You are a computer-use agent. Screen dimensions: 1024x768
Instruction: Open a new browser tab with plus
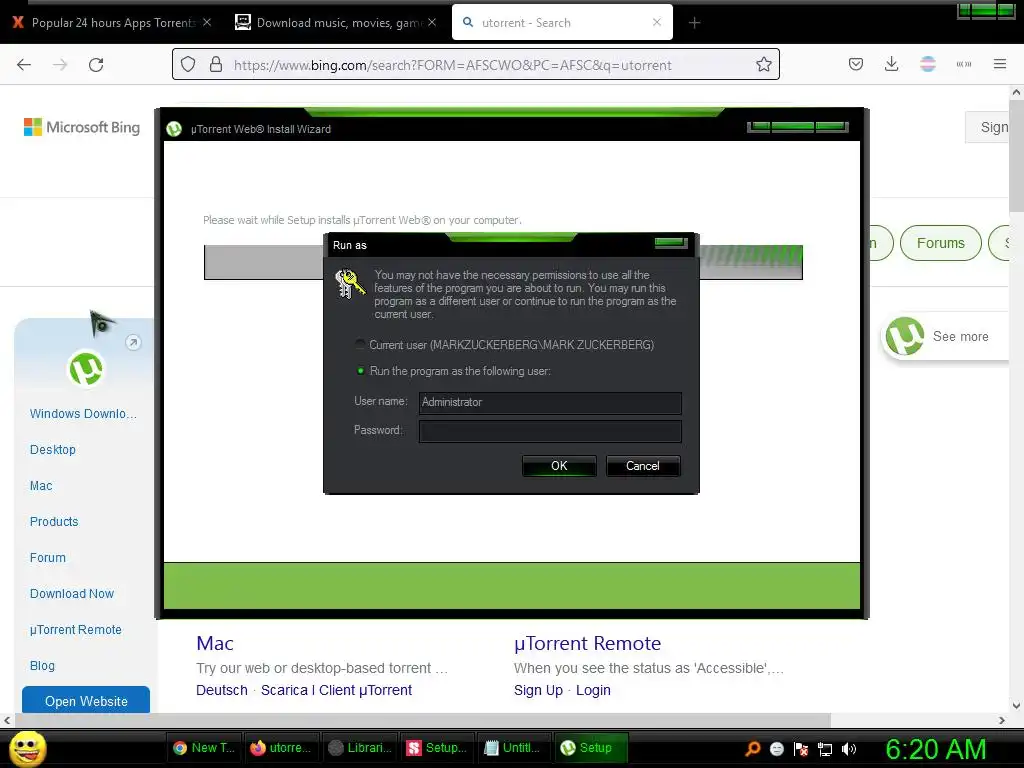[x=694, y=23]
